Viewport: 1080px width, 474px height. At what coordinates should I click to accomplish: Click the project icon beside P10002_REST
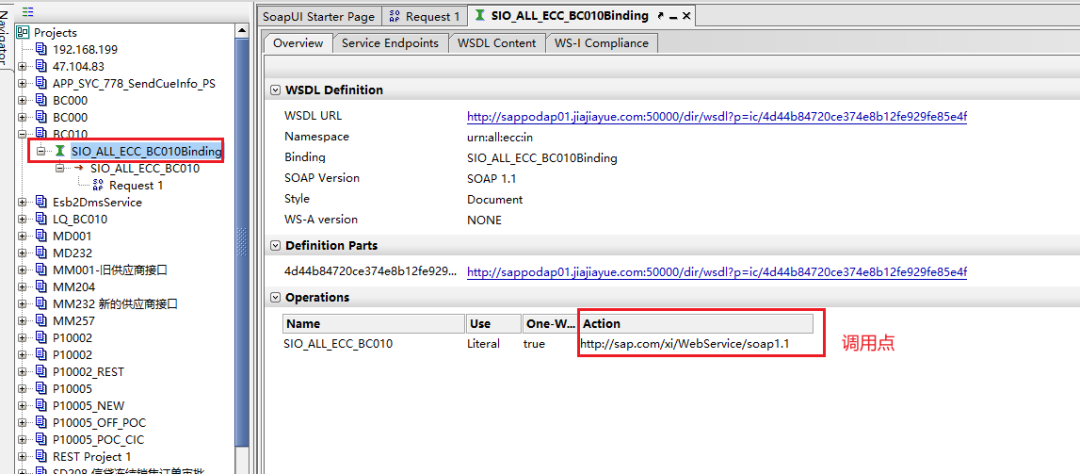click(x=41, y=372)
